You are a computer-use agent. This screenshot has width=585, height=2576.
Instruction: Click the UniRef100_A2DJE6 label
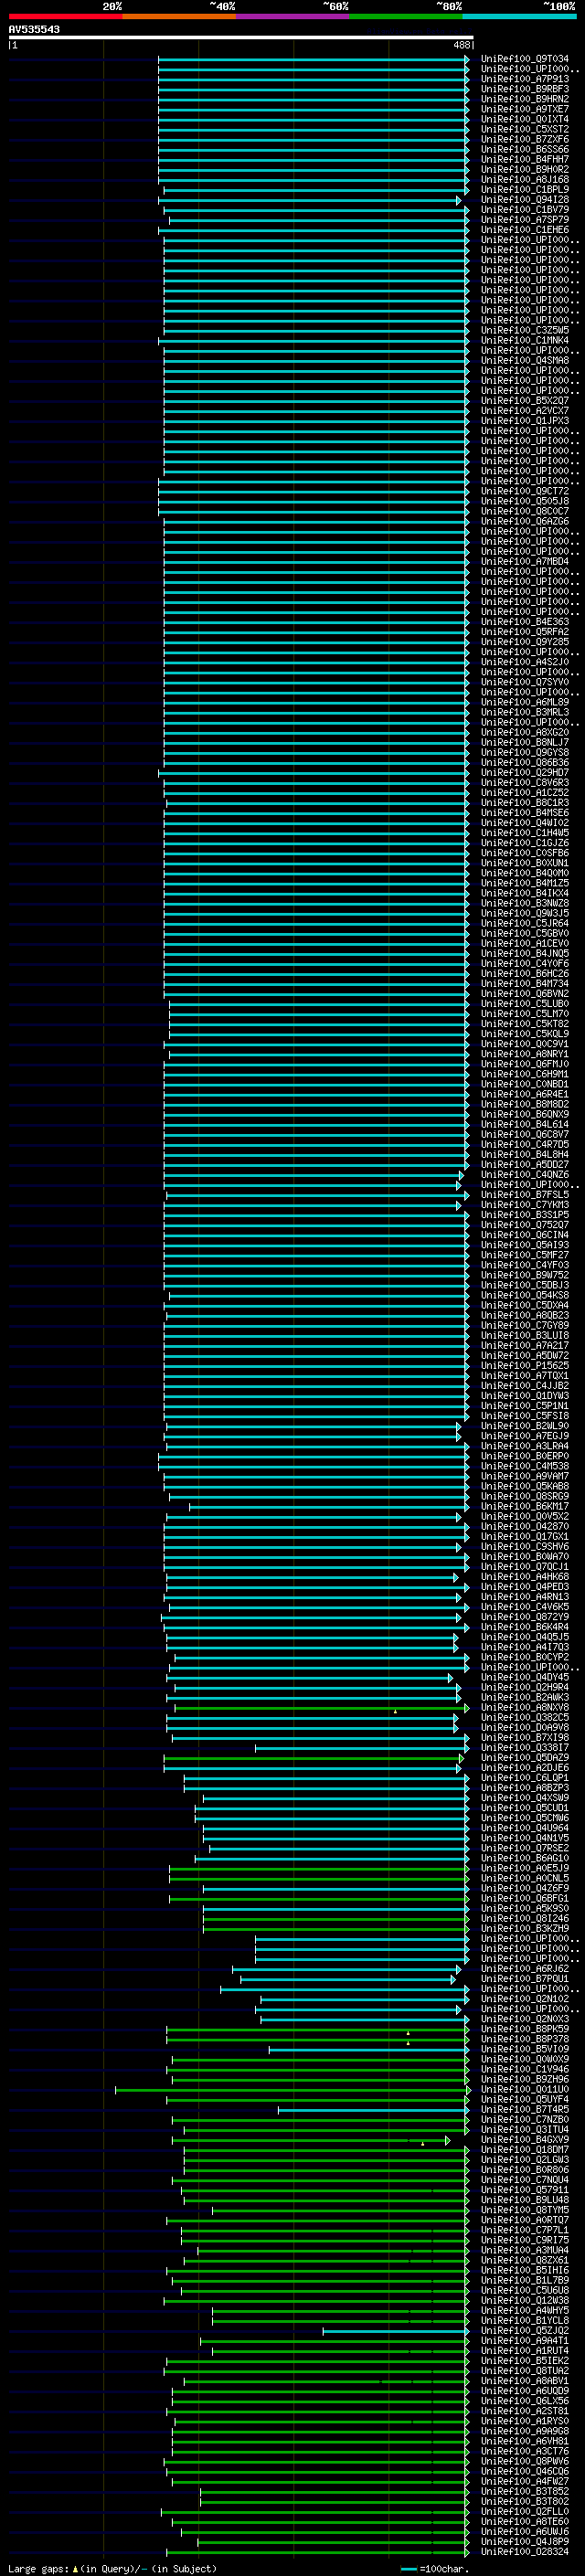tap(525, 1768)
